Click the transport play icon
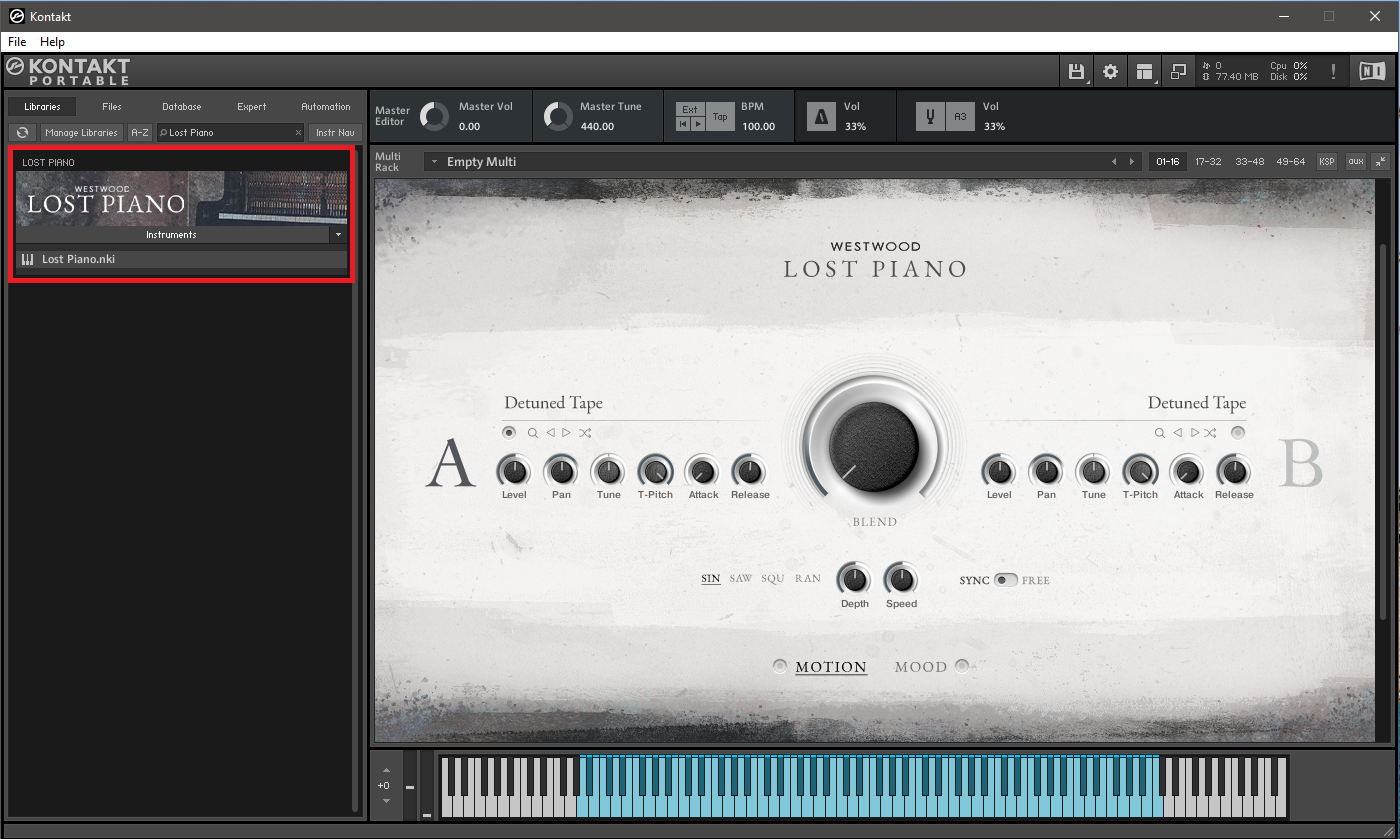 point(698,124)
